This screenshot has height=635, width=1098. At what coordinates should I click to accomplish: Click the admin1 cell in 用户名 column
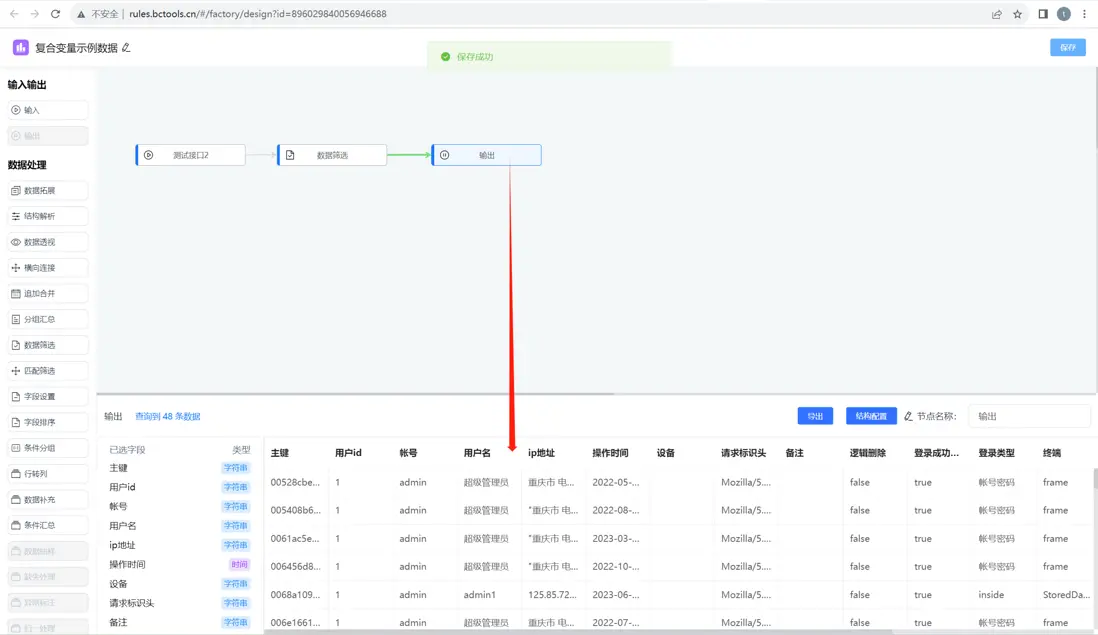(x=480, y=594)
